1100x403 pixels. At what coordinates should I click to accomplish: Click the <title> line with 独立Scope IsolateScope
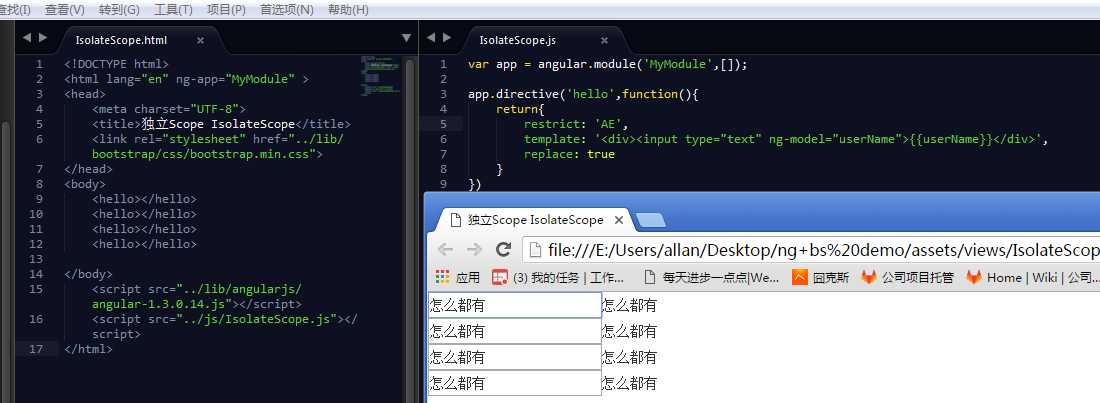coord(221,124)
